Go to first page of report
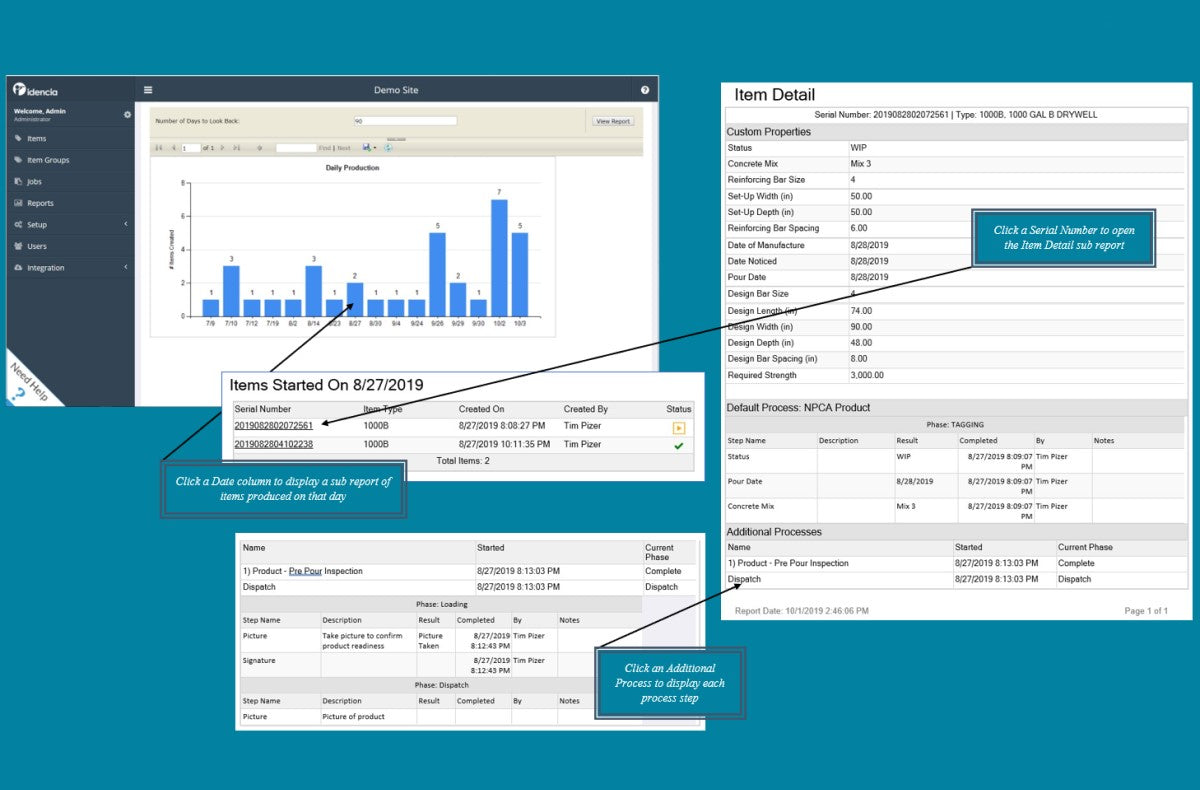The height and width of the screenshot is (790, 1200). click(x=159, y=147)
